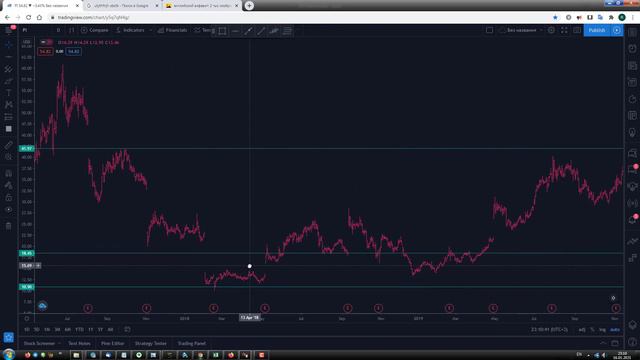
Task: Select the ruler Measure tool
Action: pyautogui.click(x=9, y=145)
